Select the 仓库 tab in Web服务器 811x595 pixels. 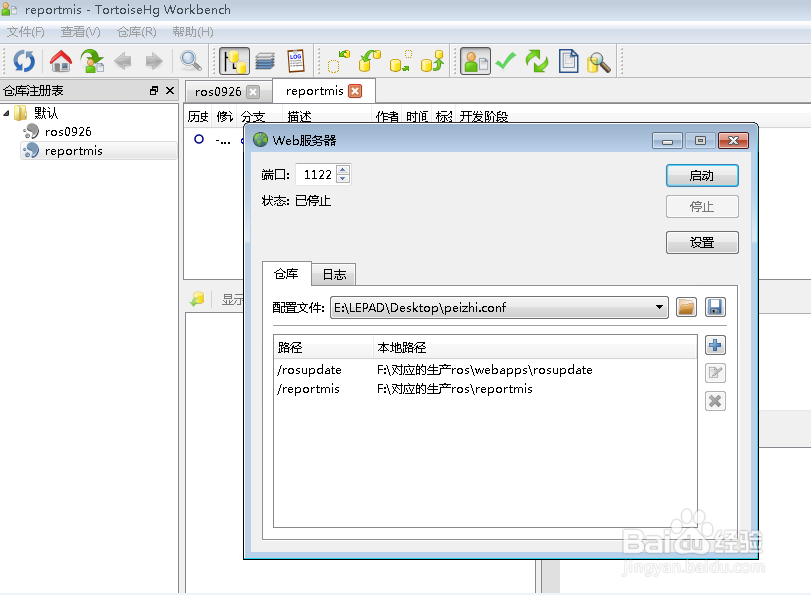click(x=286, y=274)
